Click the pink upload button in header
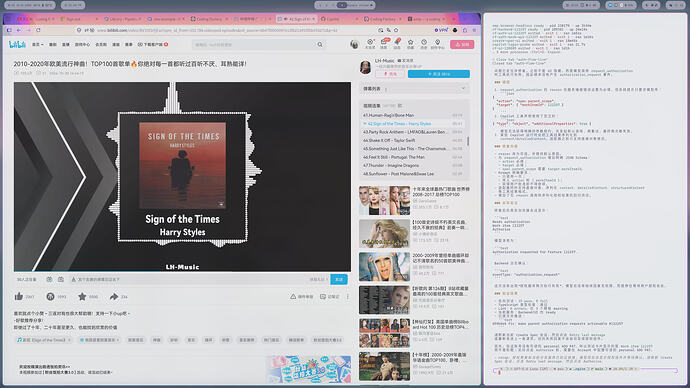Image resolution: width=690 pixels, height=388 pixels. click(462, 44)
